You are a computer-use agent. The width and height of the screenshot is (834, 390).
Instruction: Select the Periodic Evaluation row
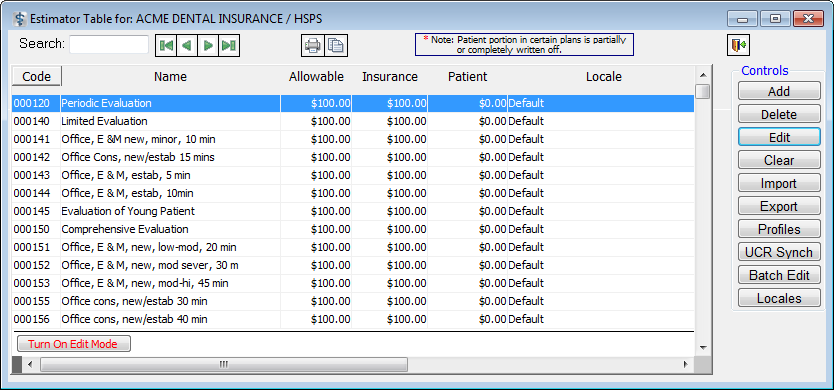(353, 103)
